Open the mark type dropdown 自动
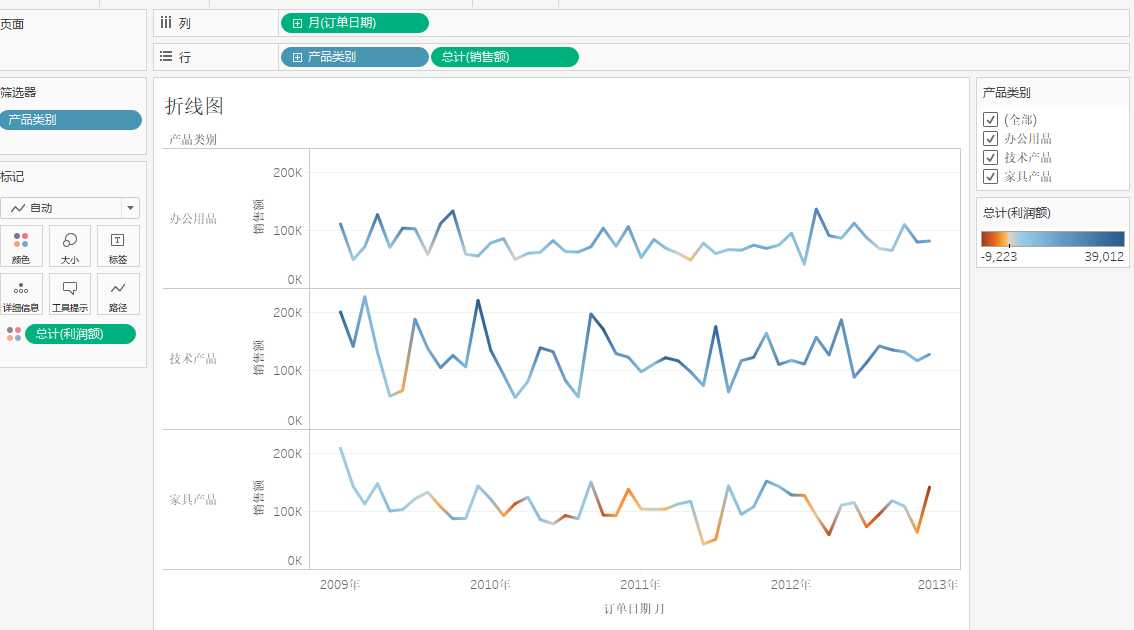 [70, 208]
